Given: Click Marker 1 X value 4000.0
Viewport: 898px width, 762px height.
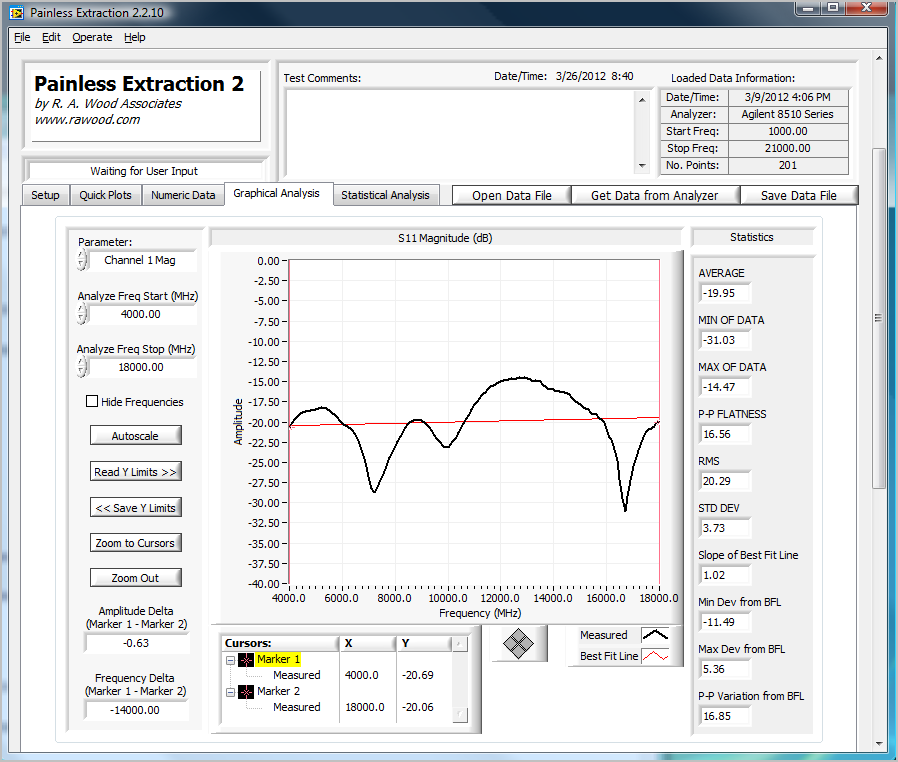Looking at the screenshot, I should click(x=361, y=676).
